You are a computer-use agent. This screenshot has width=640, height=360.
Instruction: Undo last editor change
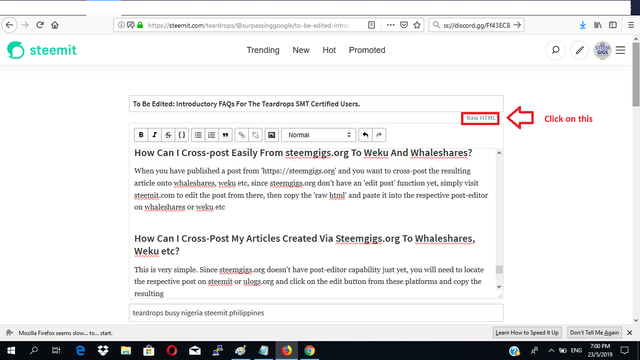[x=365, y=135]
